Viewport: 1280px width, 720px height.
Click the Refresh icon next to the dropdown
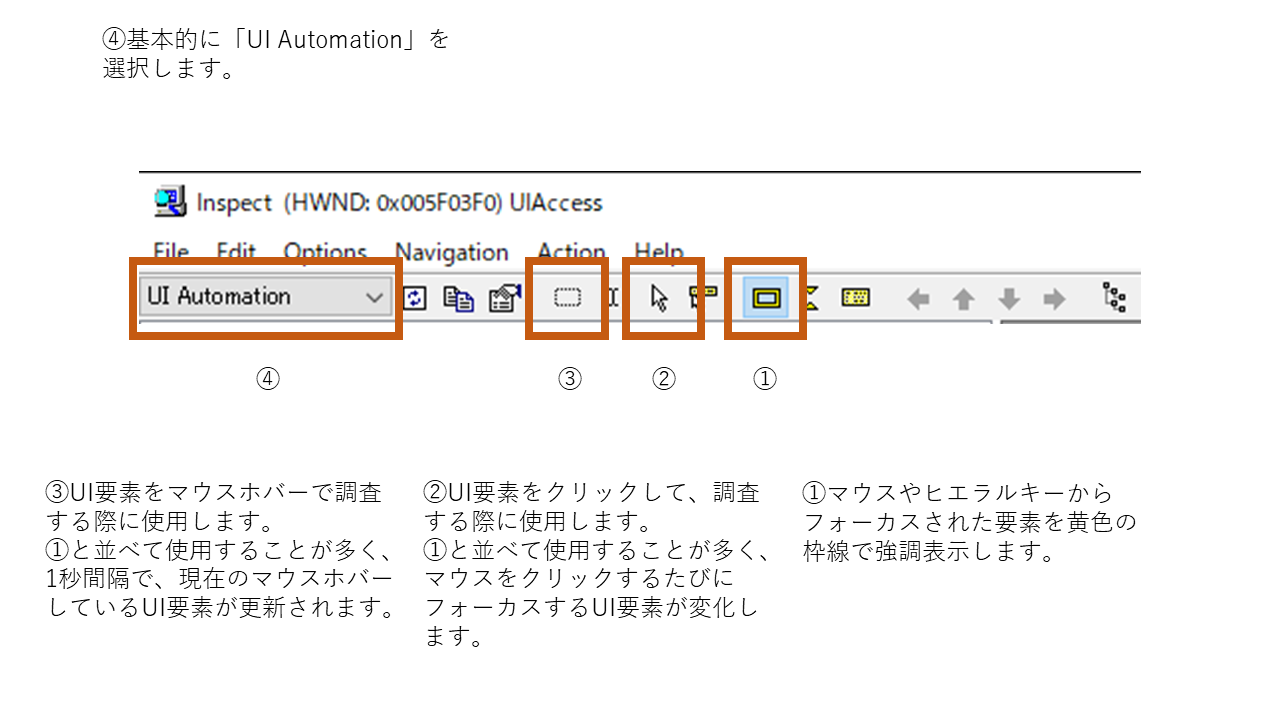(414, 298)
